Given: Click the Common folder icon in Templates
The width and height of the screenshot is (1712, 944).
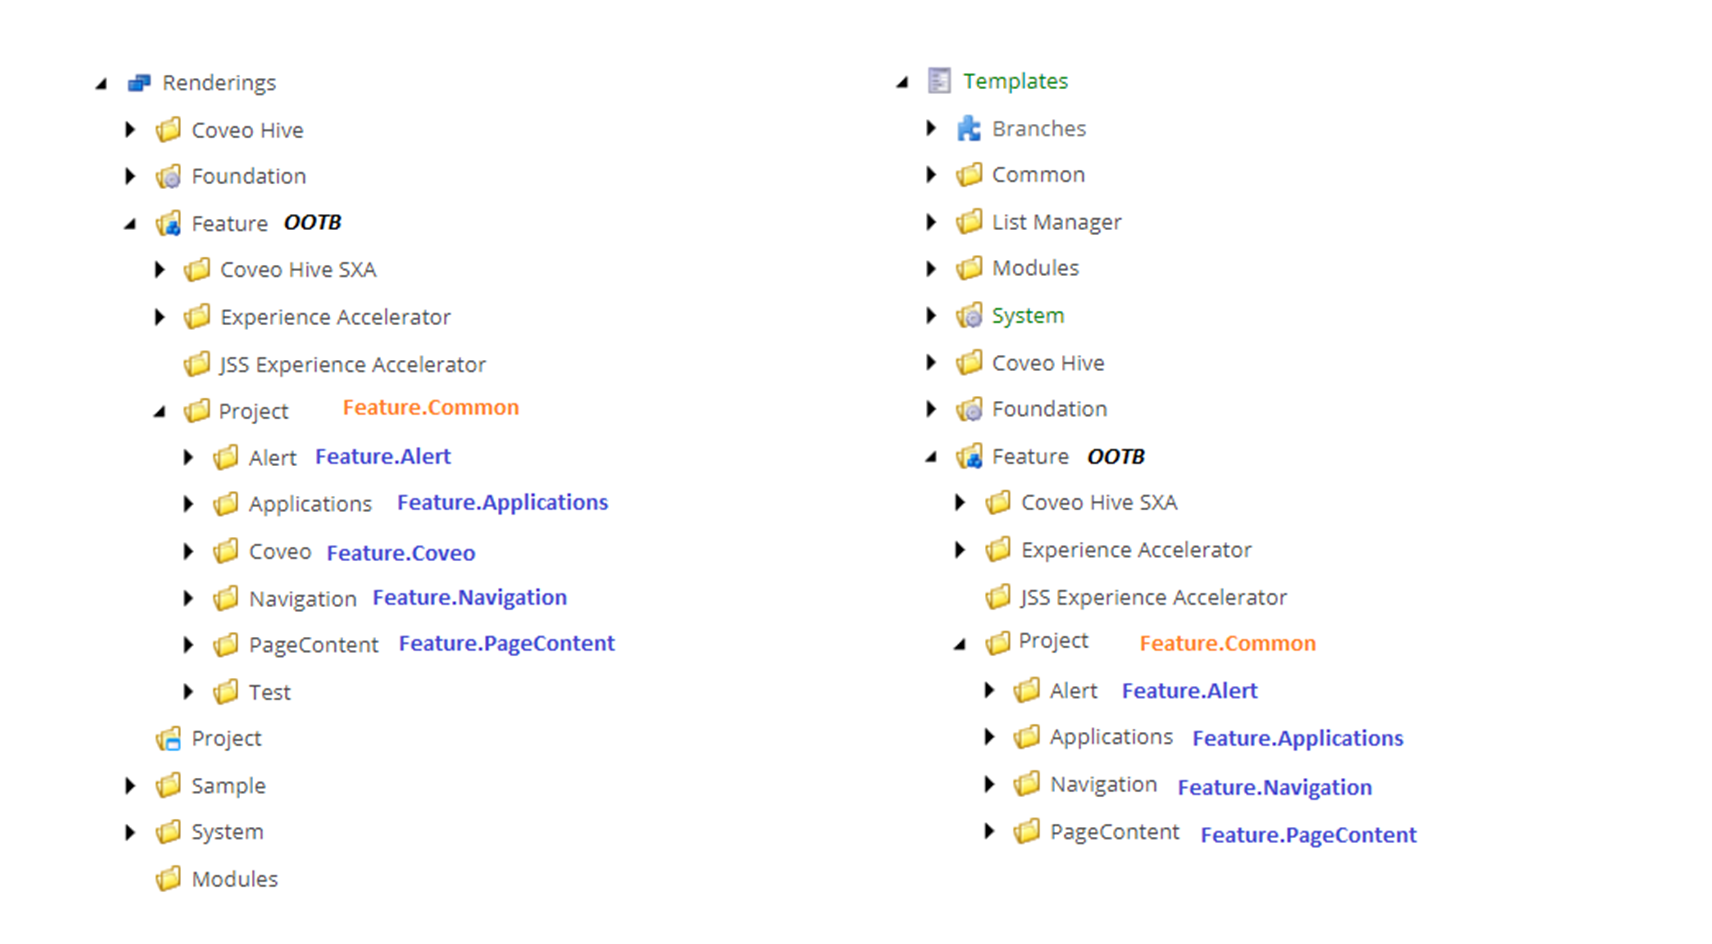Looking at the screenshot, I should coord(968,175).
